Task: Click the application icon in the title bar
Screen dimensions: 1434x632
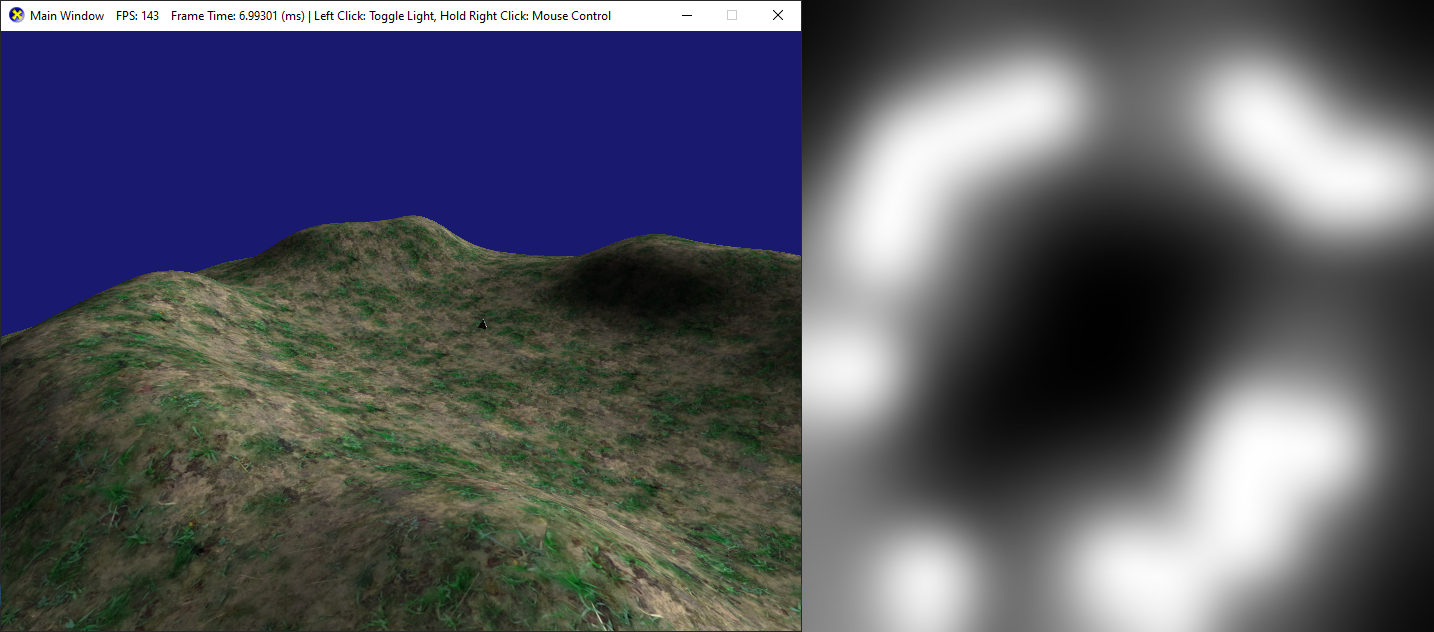Action: 16,15
